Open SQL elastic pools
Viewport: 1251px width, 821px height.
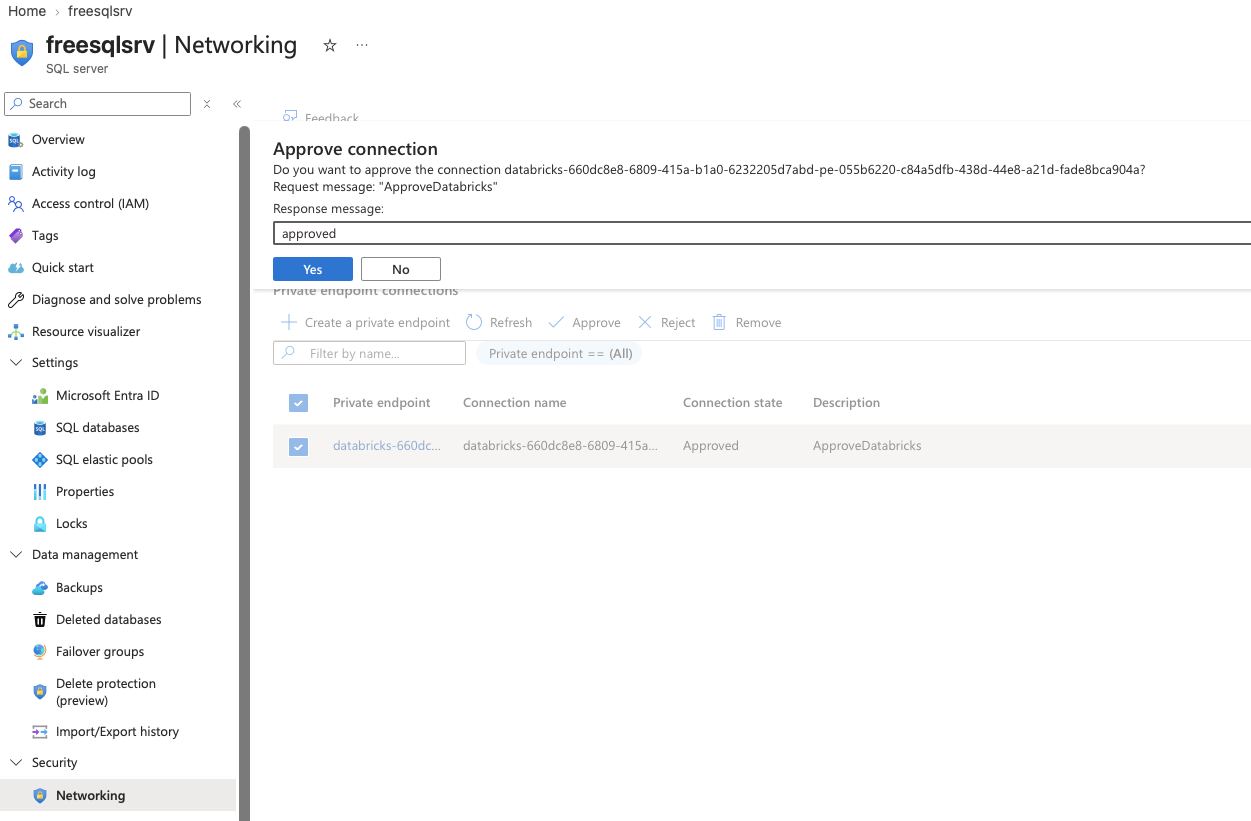click(104, 460)
